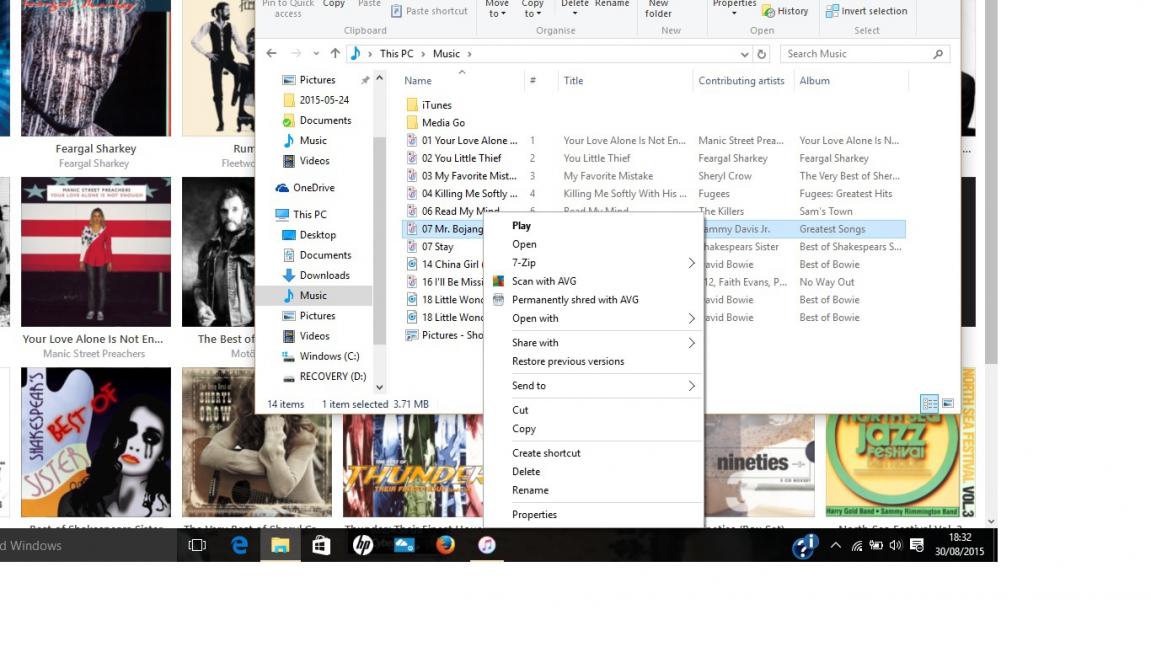Open the address bar history dropdown
Screen dimensions: 1151x647
(x=747, y=54)
